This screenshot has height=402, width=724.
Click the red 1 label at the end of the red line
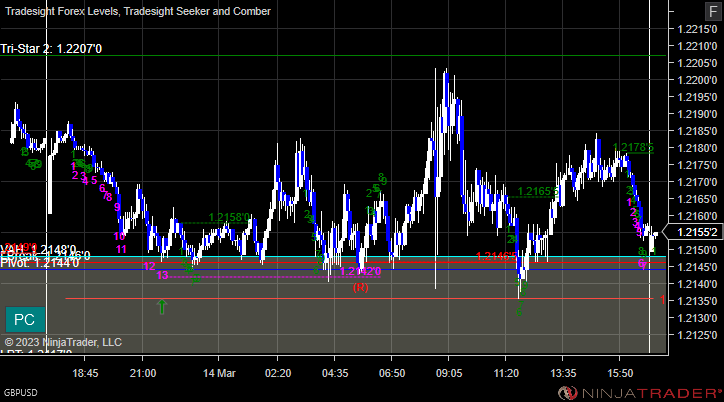(663, 300)
